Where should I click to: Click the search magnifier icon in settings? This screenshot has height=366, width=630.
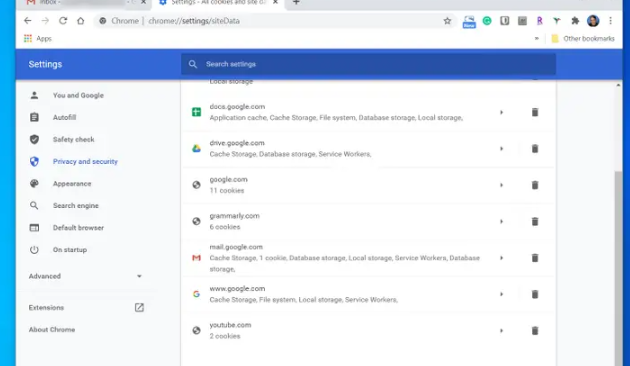click(193, 64)
